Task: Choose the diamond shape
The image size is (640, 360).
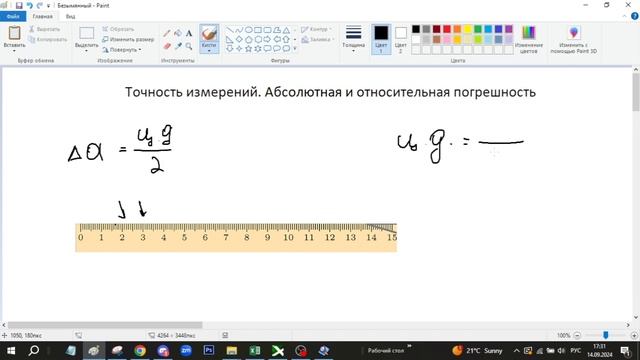Action: click(239, 40)
